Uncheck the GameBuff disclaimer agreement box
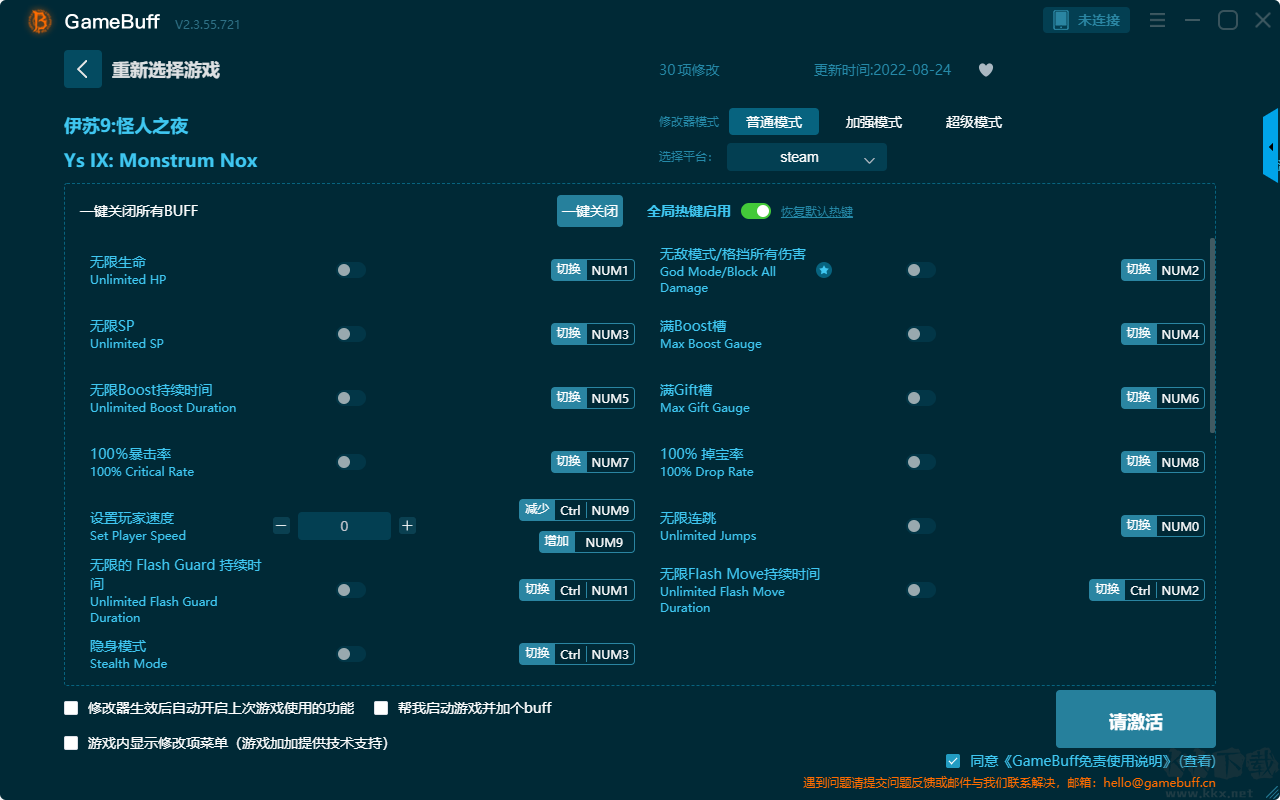This screenshot has height=800, width=1280. [x=953, y=761]
